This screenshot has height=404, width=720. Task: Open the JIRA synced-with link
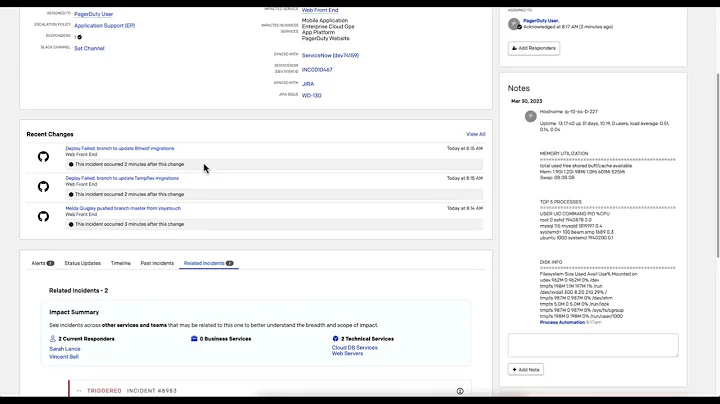tap(308, 84)
